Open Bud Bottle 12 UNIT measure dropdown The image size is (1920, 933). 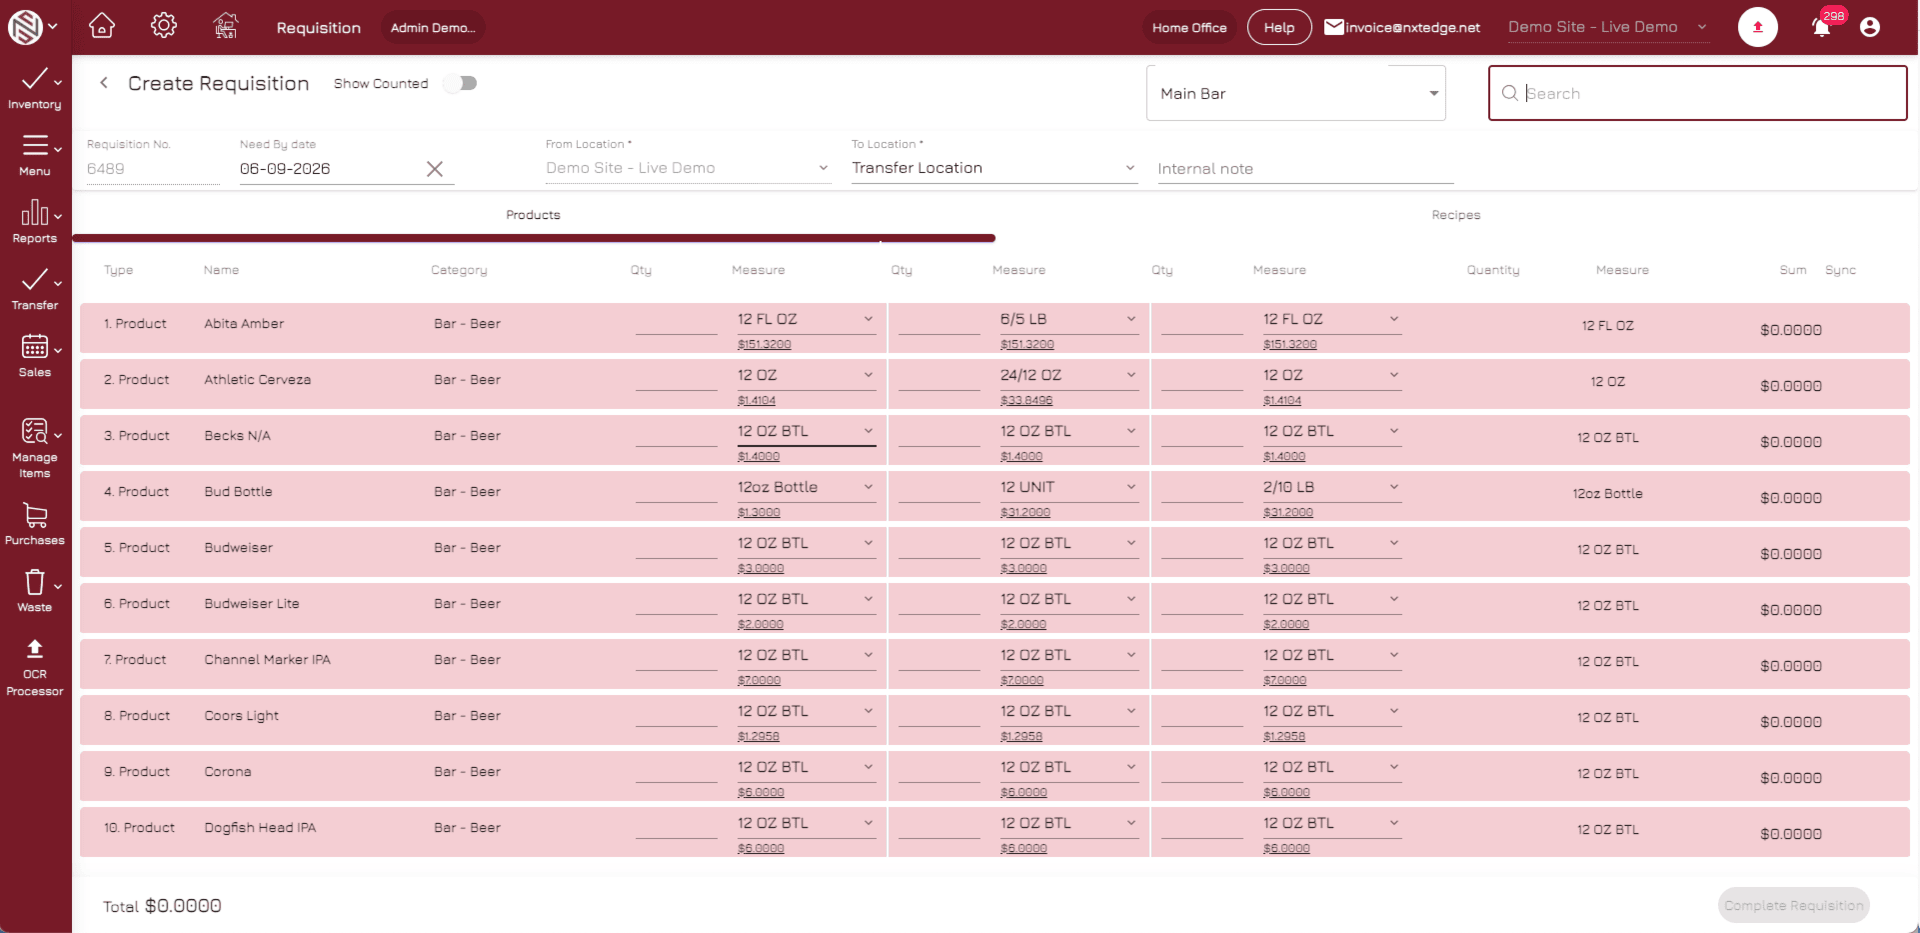tap(1069, 487)
